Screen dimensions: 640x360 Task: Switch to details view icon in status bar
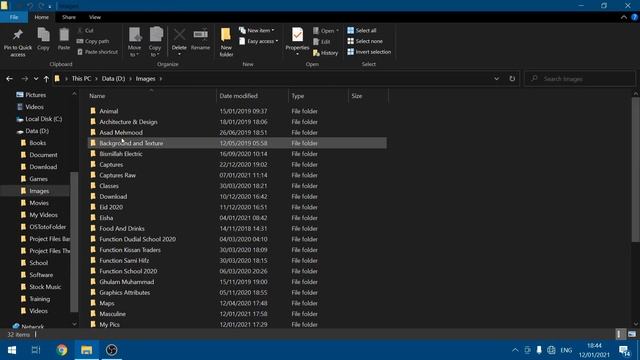tap(620, 334)
